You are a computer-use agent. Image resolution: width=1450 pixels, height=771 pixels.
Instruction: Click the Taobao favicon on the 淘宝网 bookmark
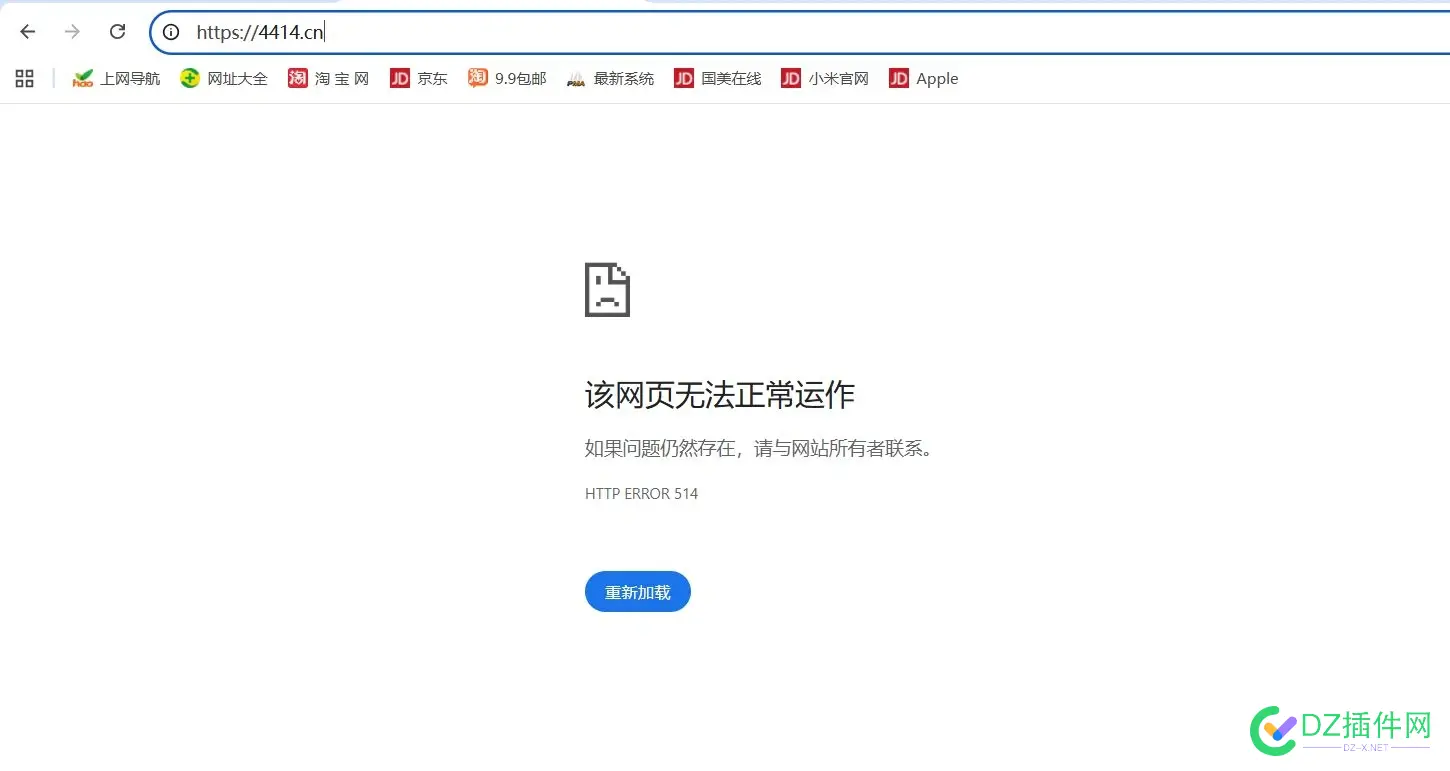tap(297, 78)
